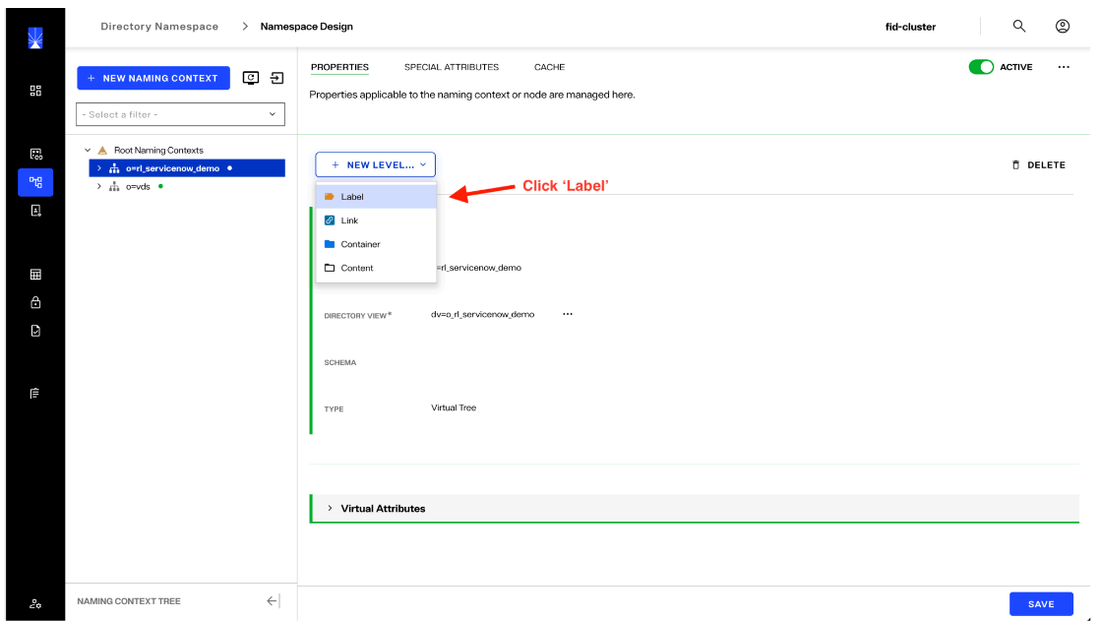Click the SCHEMA field label
Viewport: 1100px width, 627px height.
point(340,363)
